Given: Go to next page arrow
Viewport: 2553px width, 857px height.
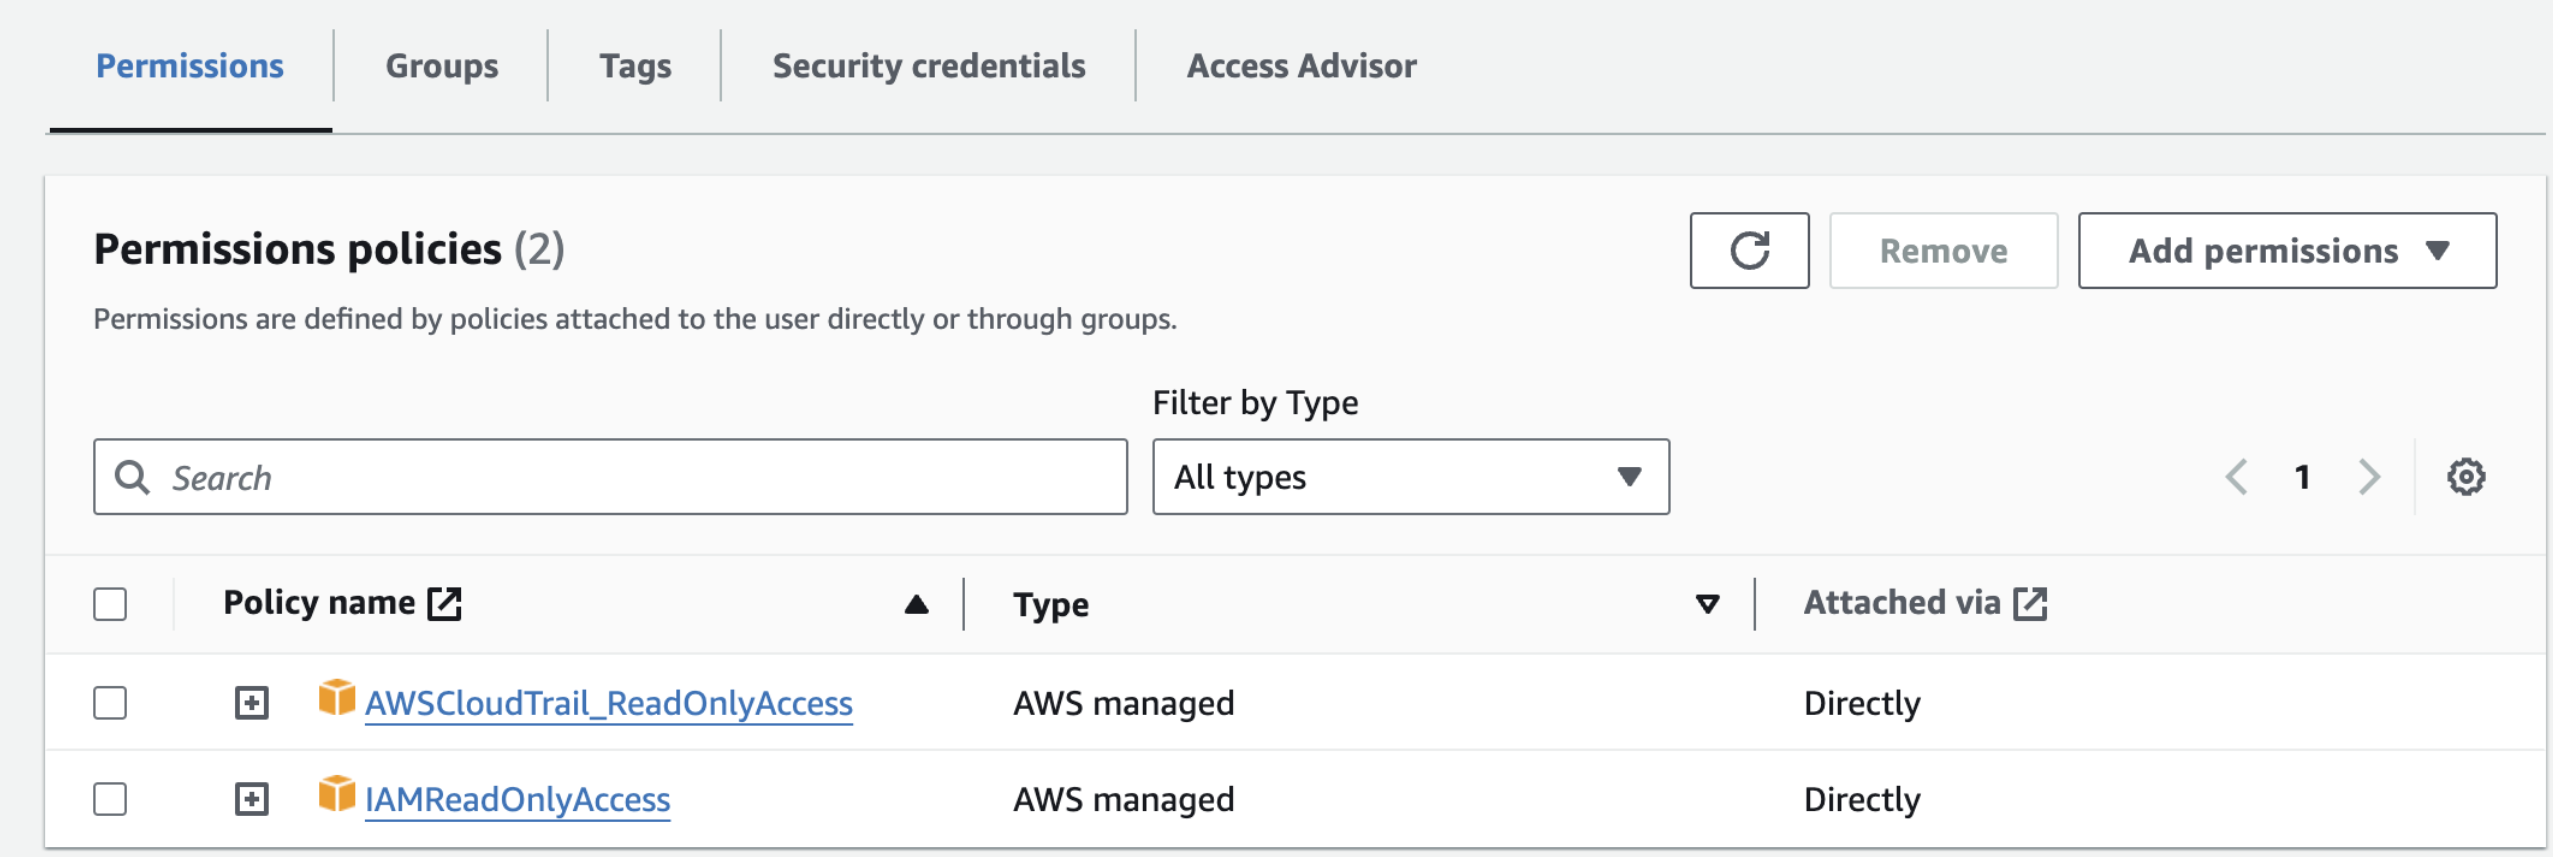Looking at the screenshot, I should 2368,477.
